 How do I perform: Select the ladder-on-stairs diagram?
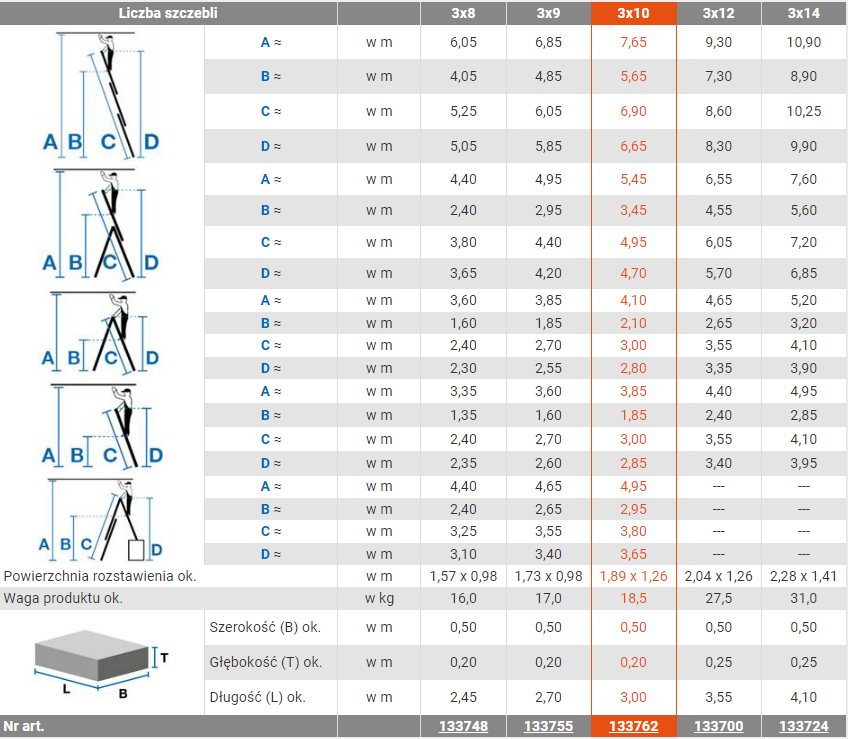pos(102,520)
